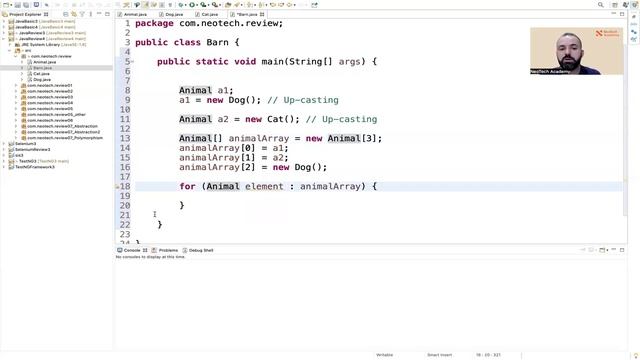Minimize the Project Explorer panel
640x360 pixels.
pyautogui.click(x=99, y=14)
